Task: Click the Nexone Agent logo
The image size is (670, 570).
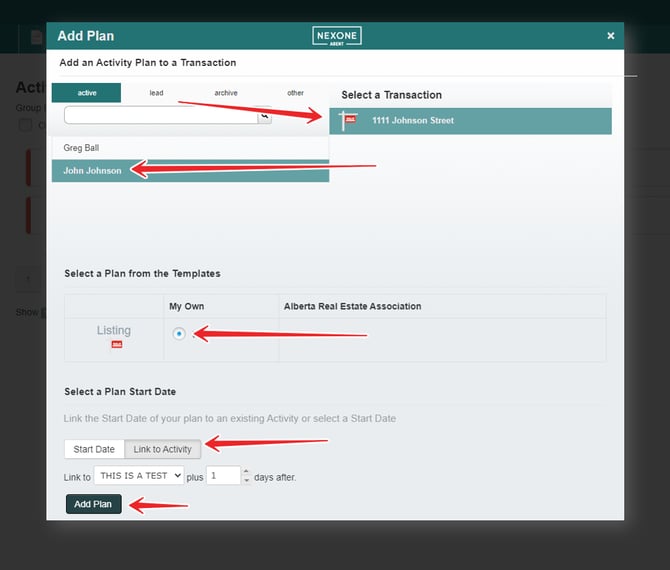Action: pos(336,35)
